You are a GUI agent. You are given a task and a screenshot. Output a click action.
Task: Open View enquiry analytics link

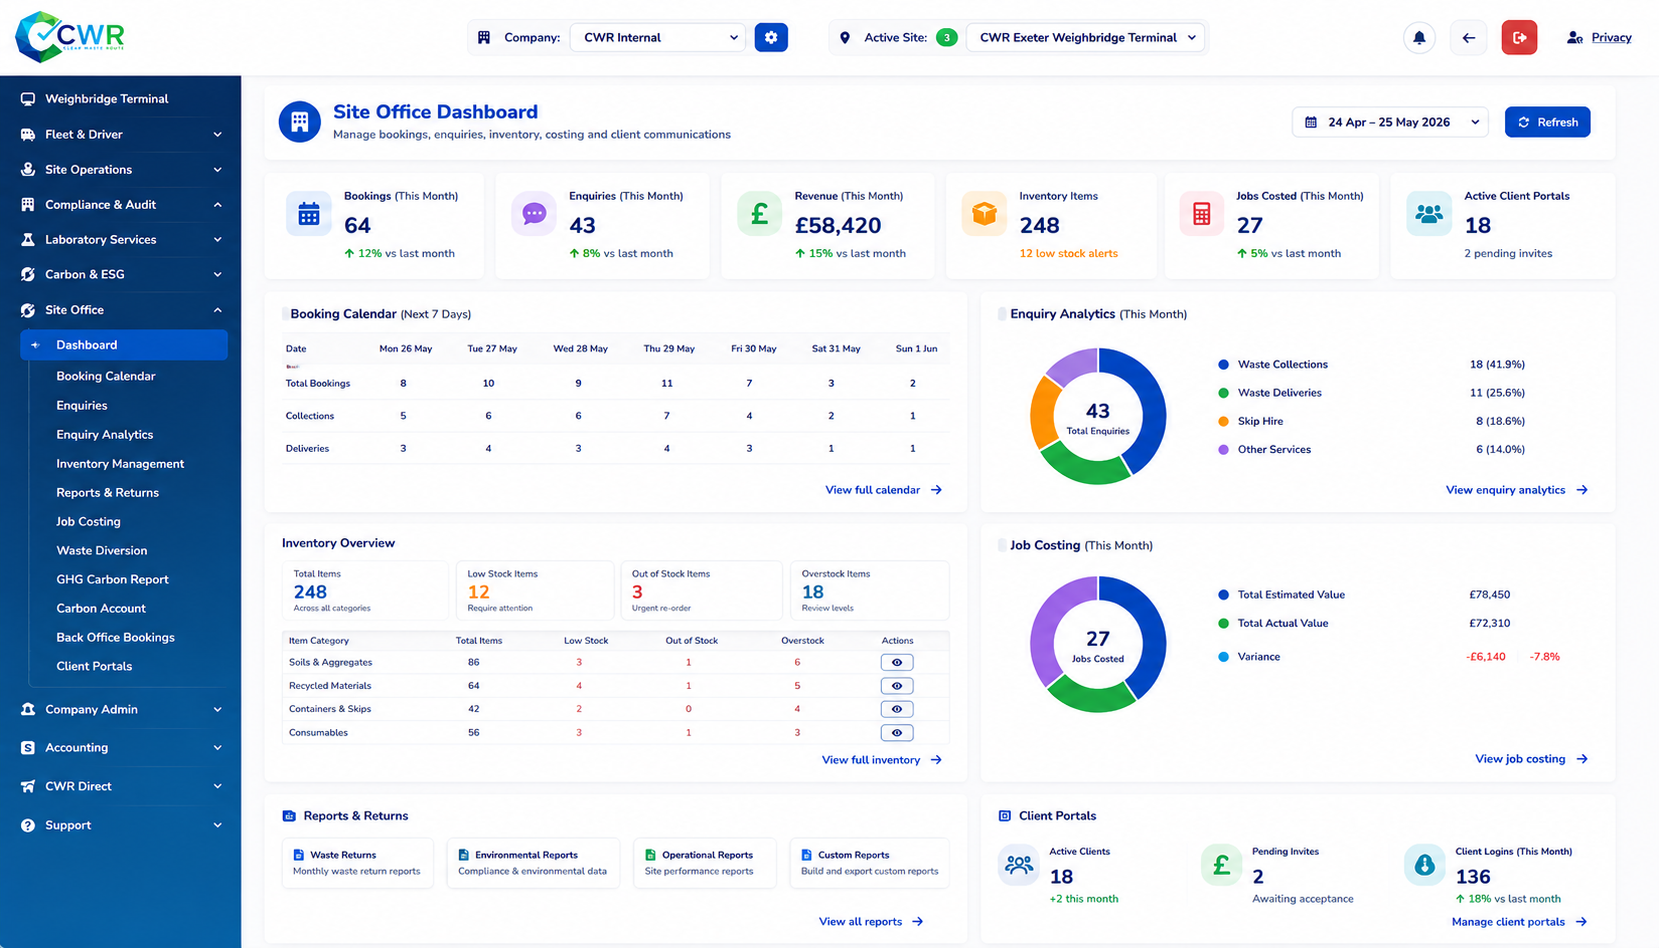point(1516,490)
